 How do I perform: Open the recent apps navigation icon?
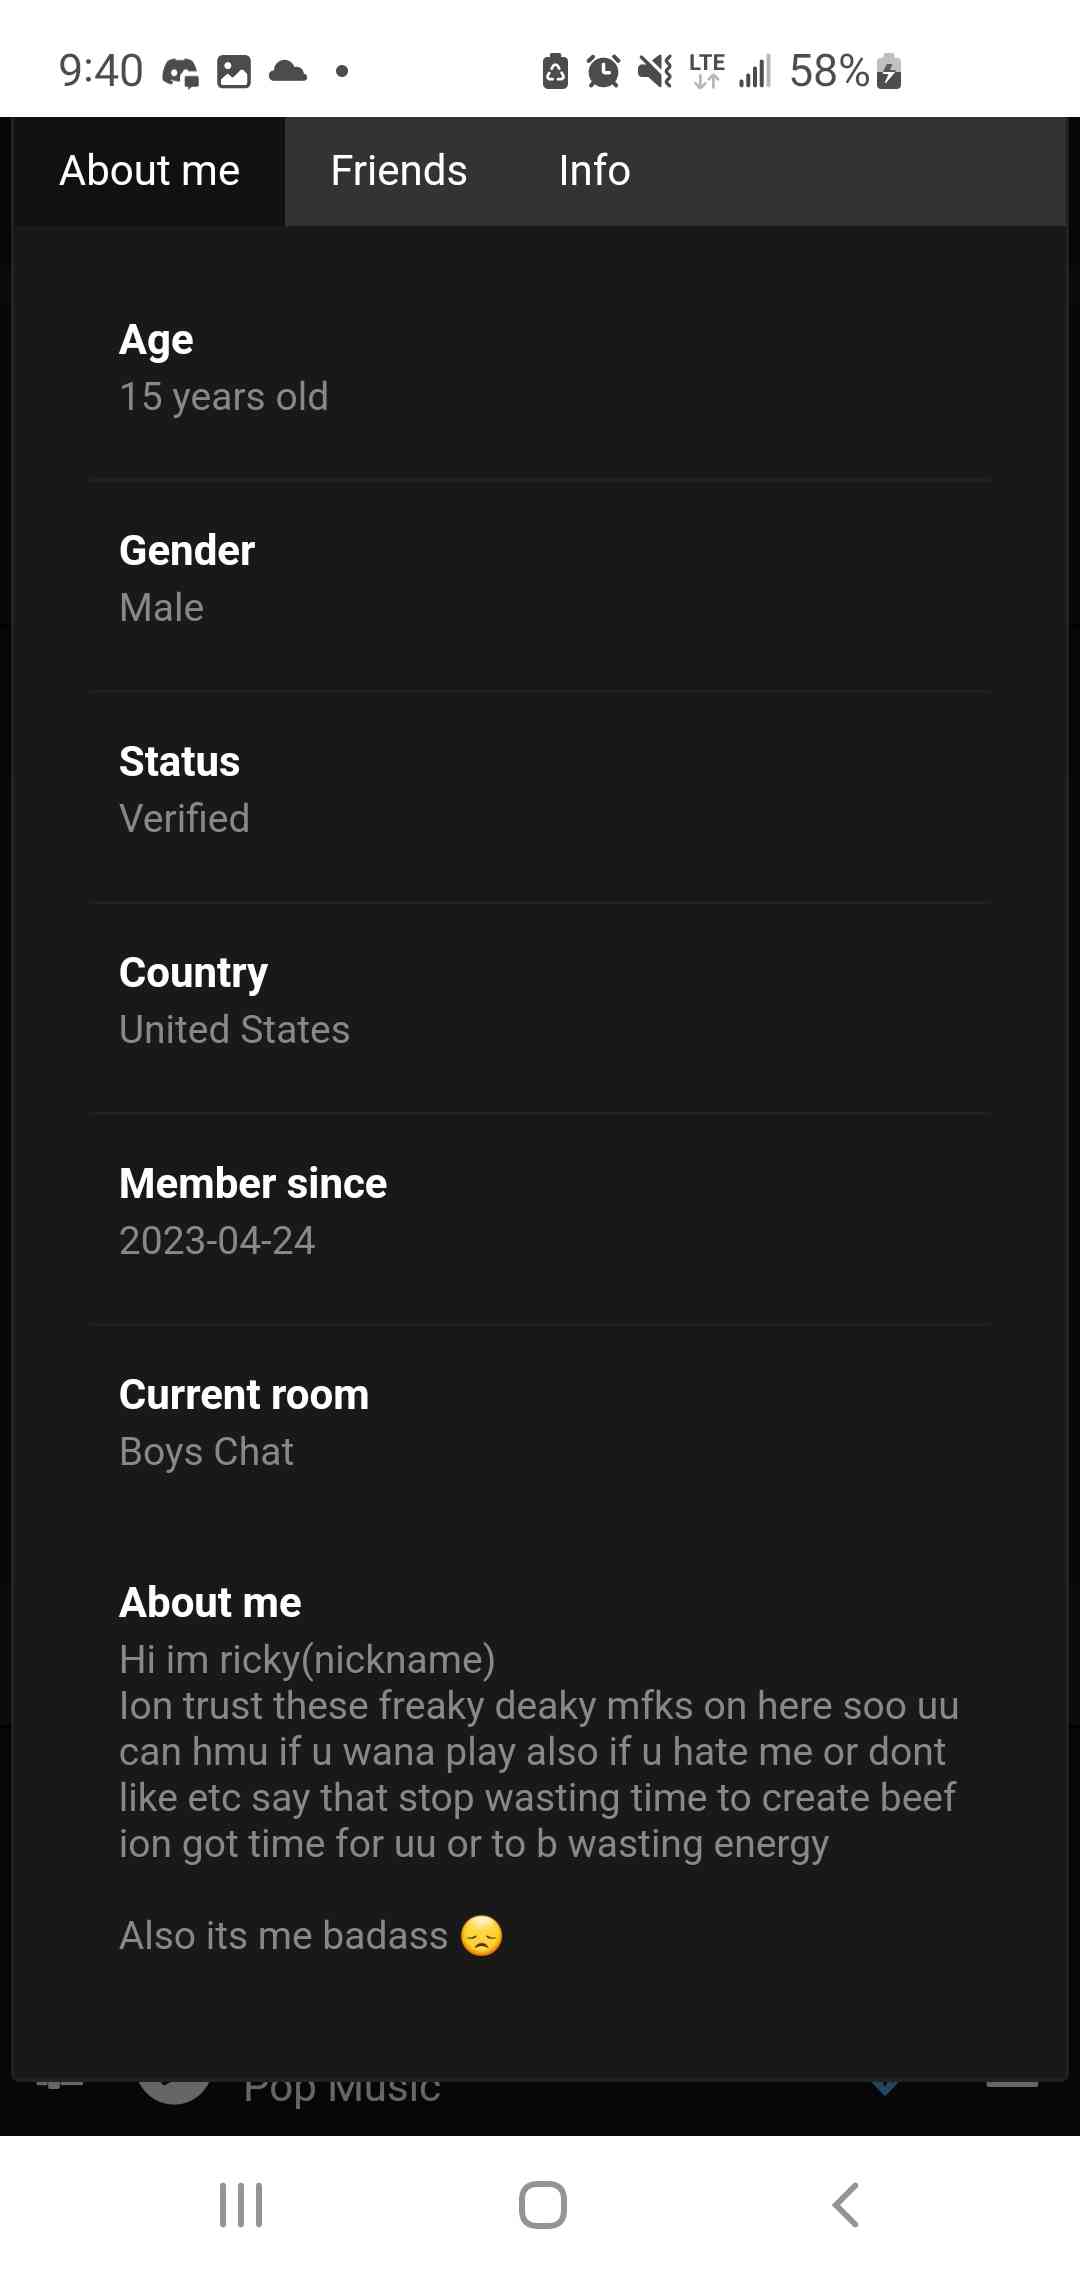(241, 2205)
